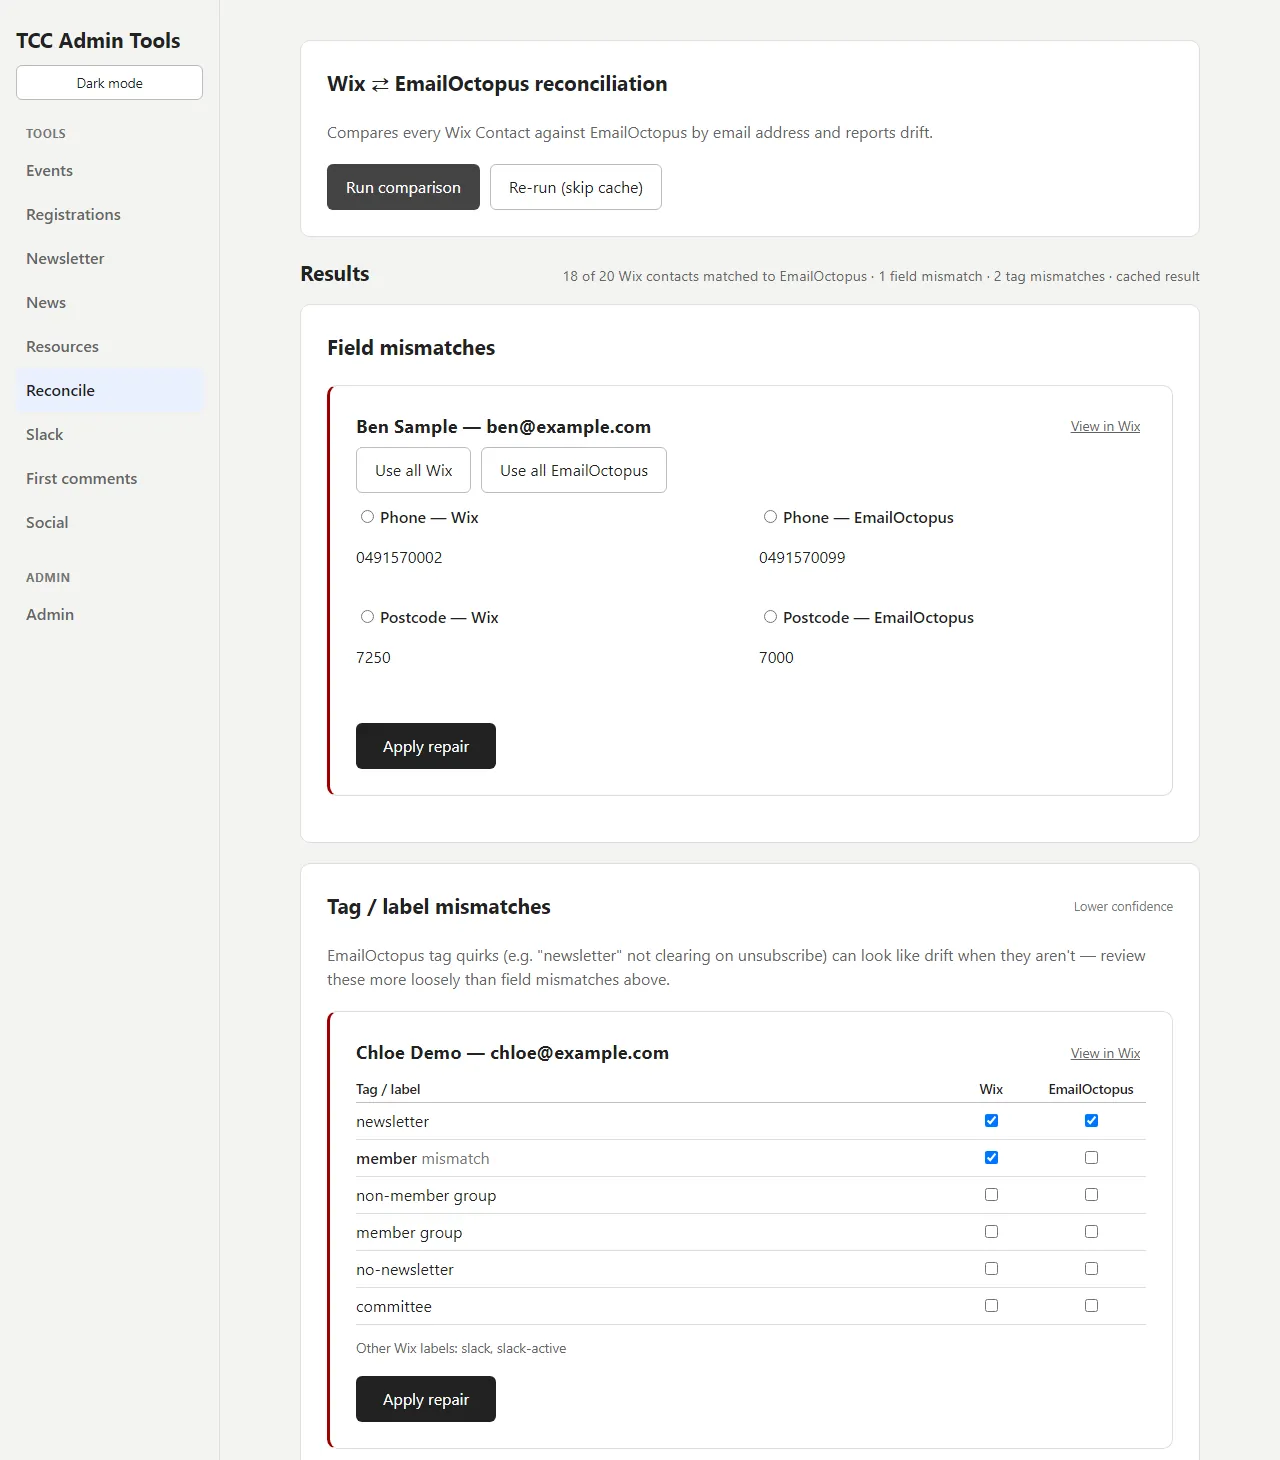
Task: Click the phone value 0491570002
Action: [x=399, y=558]
